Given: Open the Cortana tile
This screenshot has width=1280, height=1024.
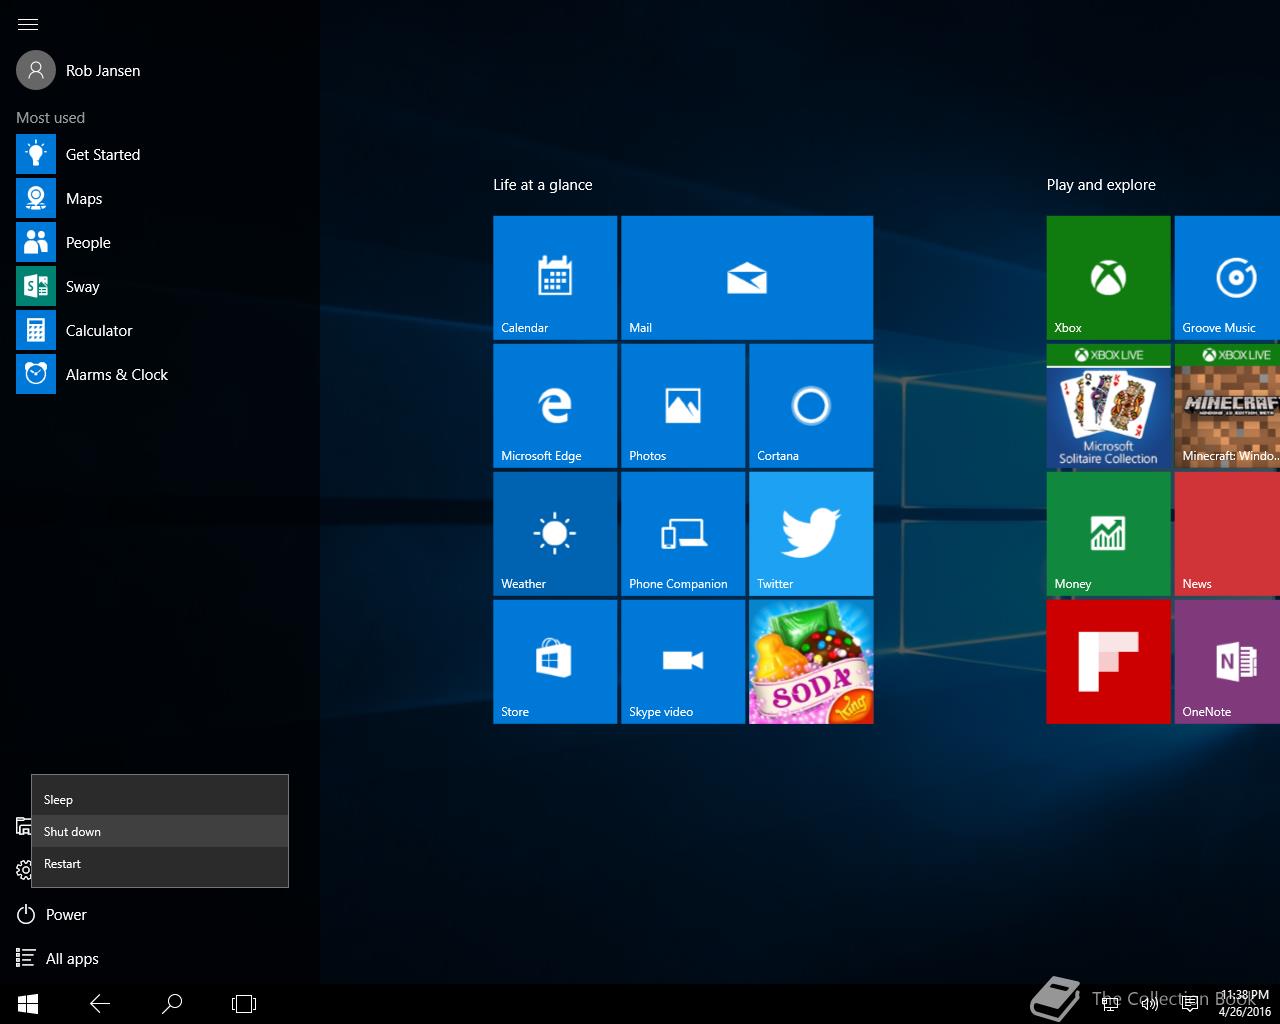Looking at the screenshot, I should click(x=811, y=406).
